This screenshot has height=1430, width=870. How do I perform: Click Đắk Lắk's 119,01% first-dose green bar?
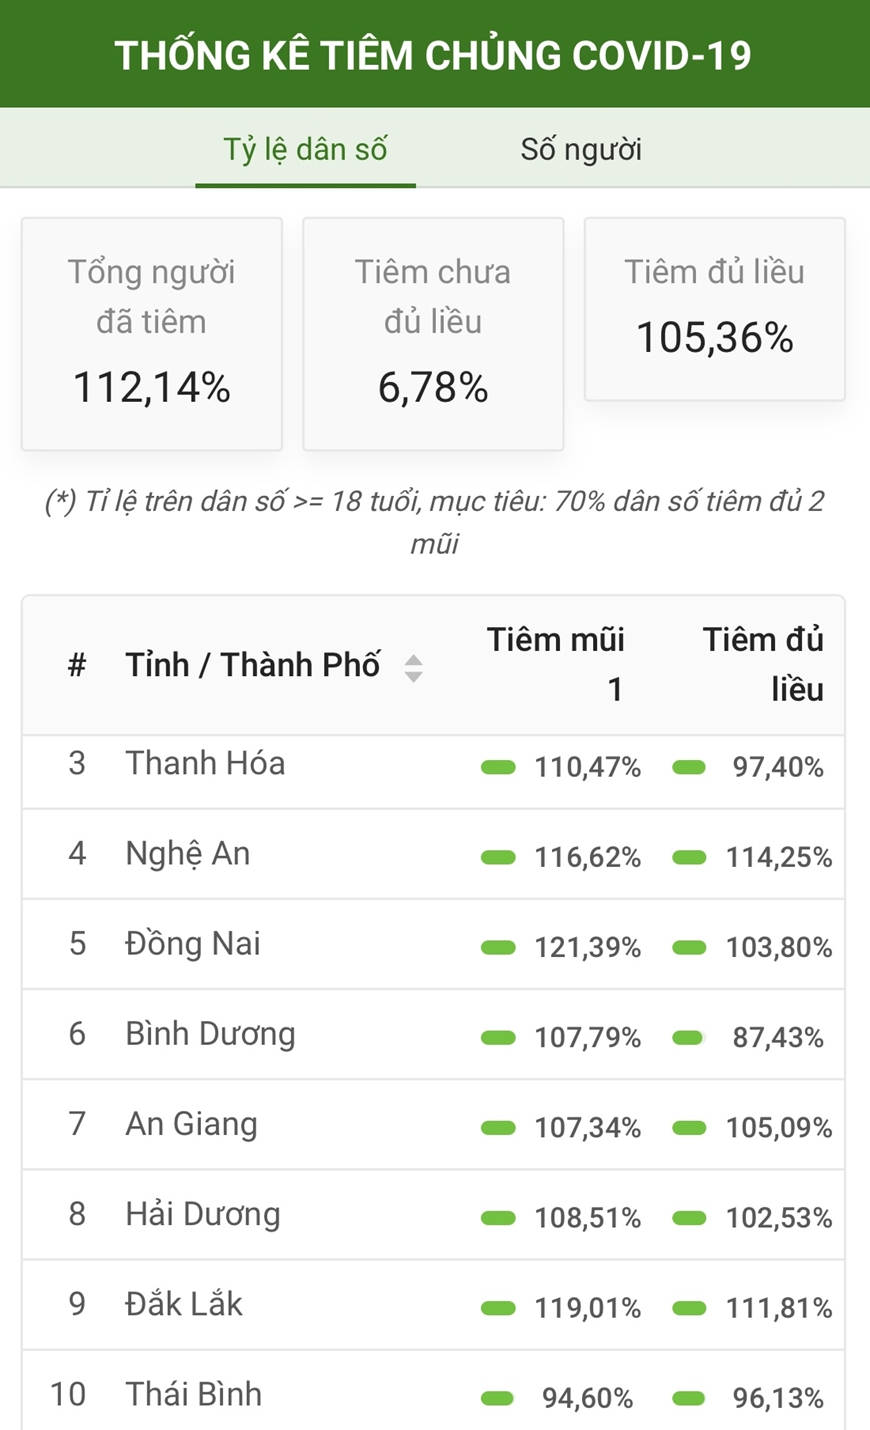coord(498,1308)
